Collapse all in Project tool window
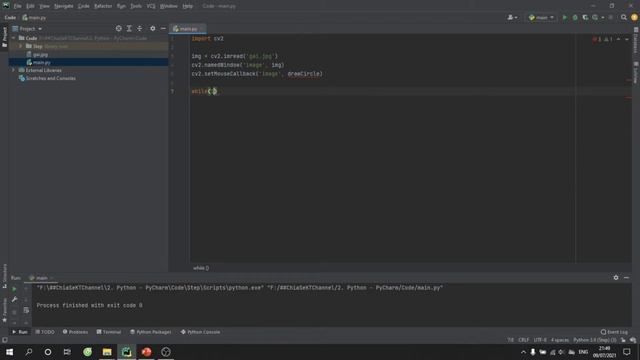640x360 pixels. 140,29
